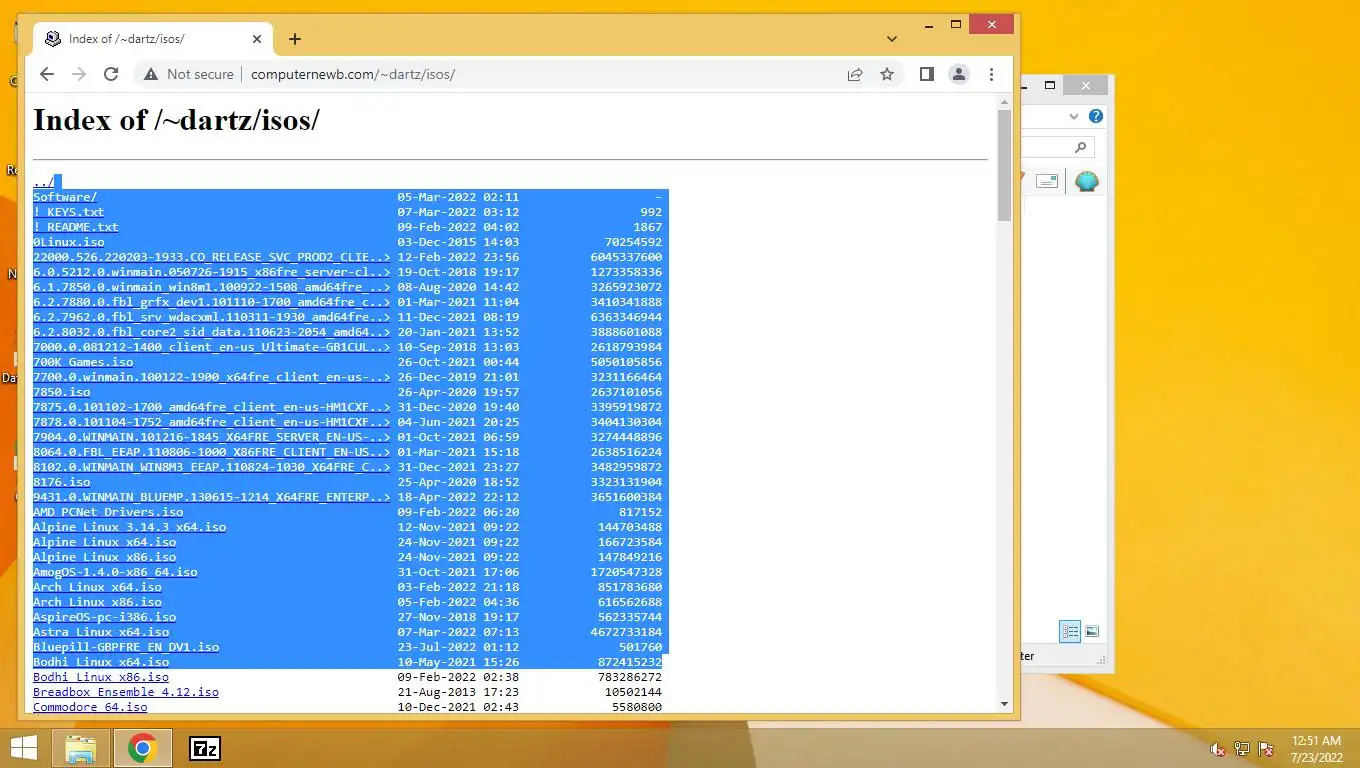
Task: Click the shell icon in background window toolbar
Action: (x=1087, y=181)
